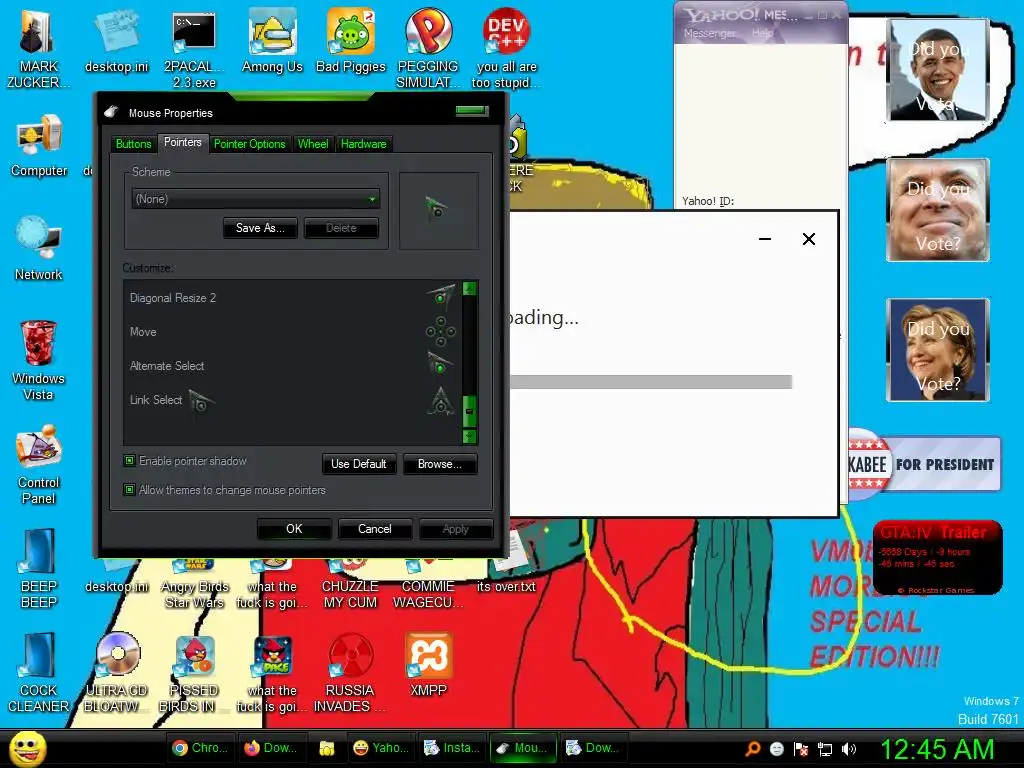Click the flag action center tray icon

[801, 749]
